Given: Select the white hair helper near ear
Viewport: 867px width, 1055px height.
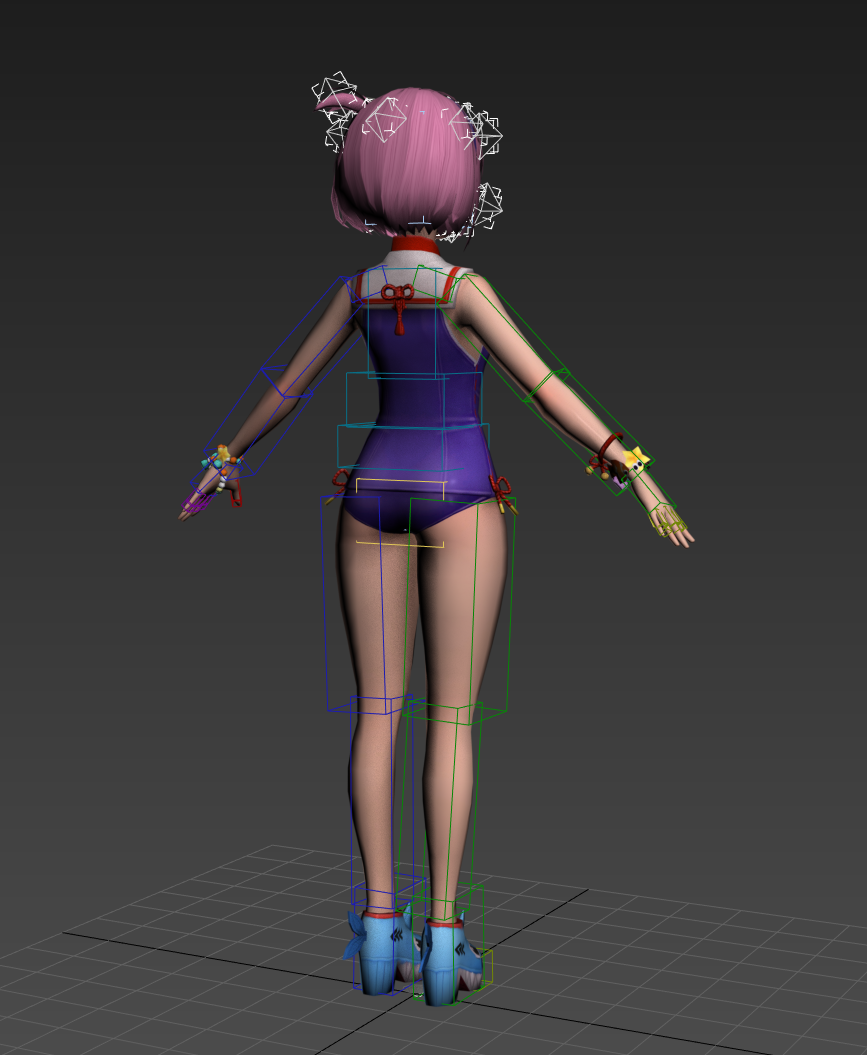Looking at the screenshot, I should pyautogui.click(x=489, y=205).
